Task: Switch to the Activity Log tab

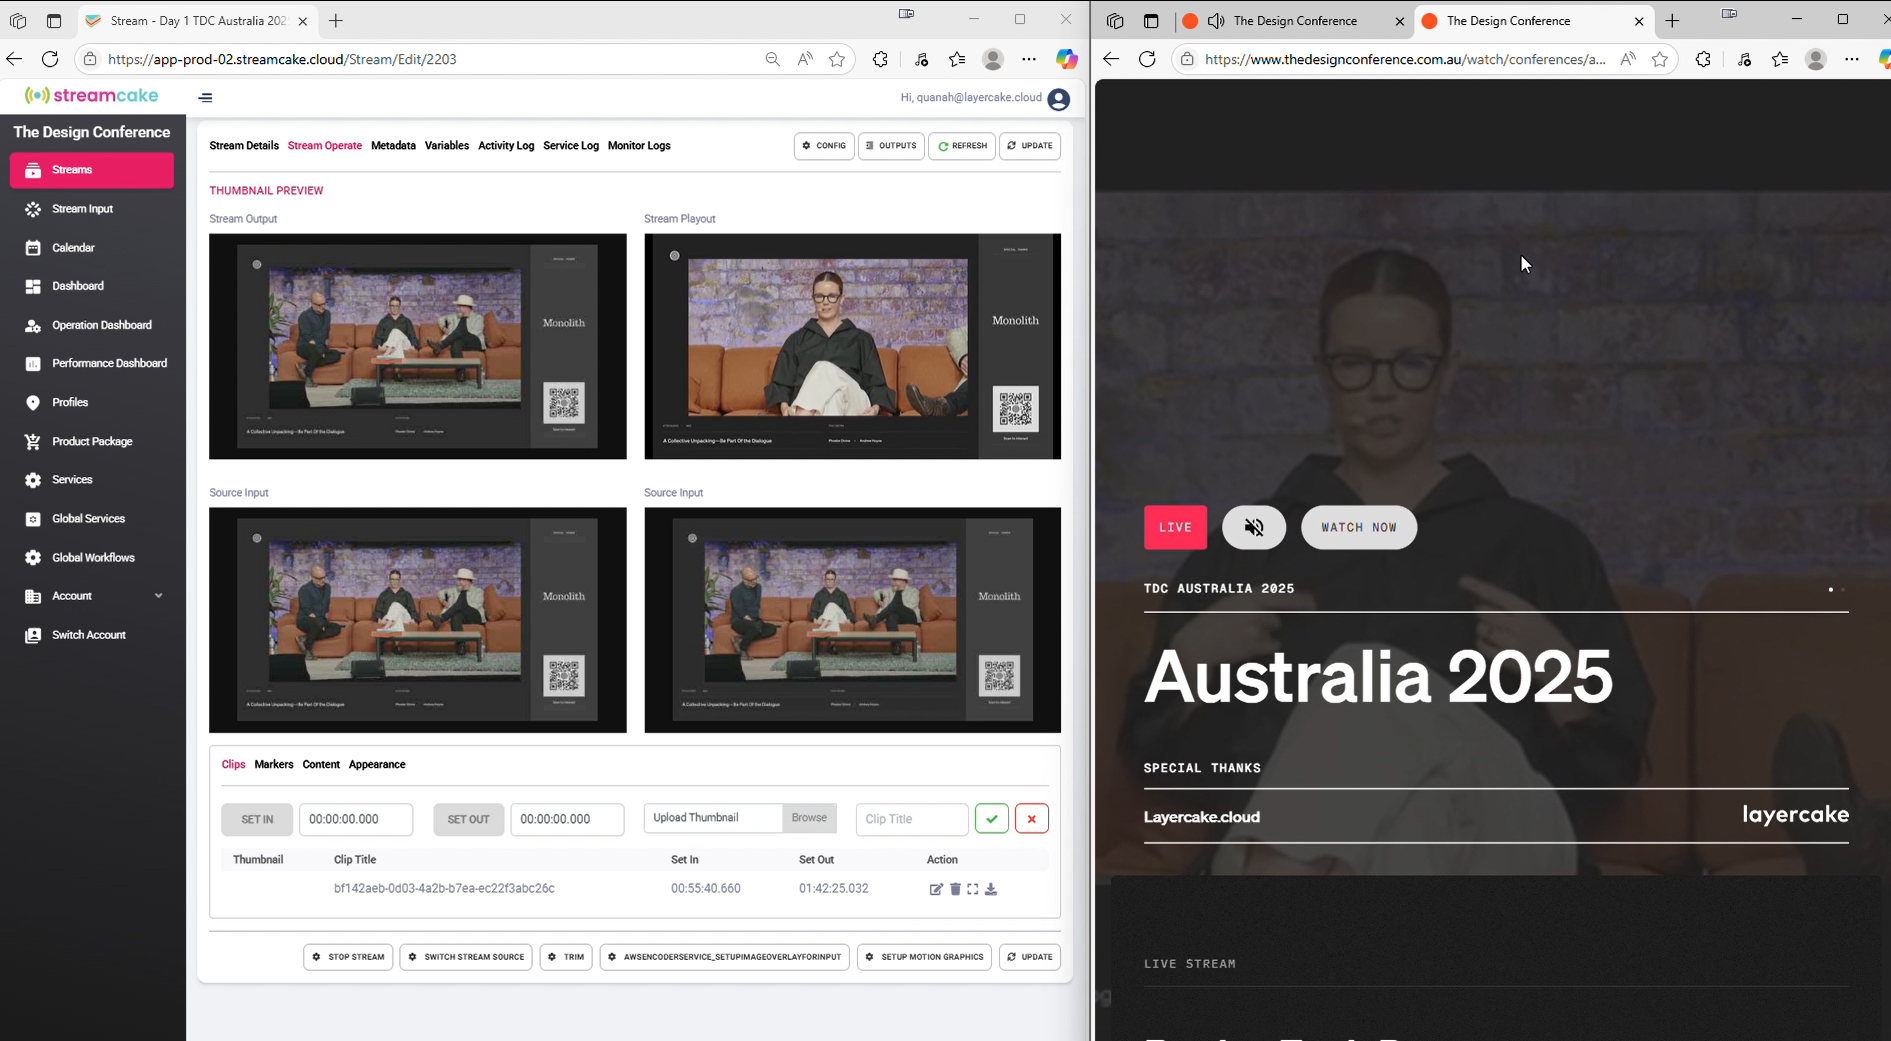Action: pos(505,146)
